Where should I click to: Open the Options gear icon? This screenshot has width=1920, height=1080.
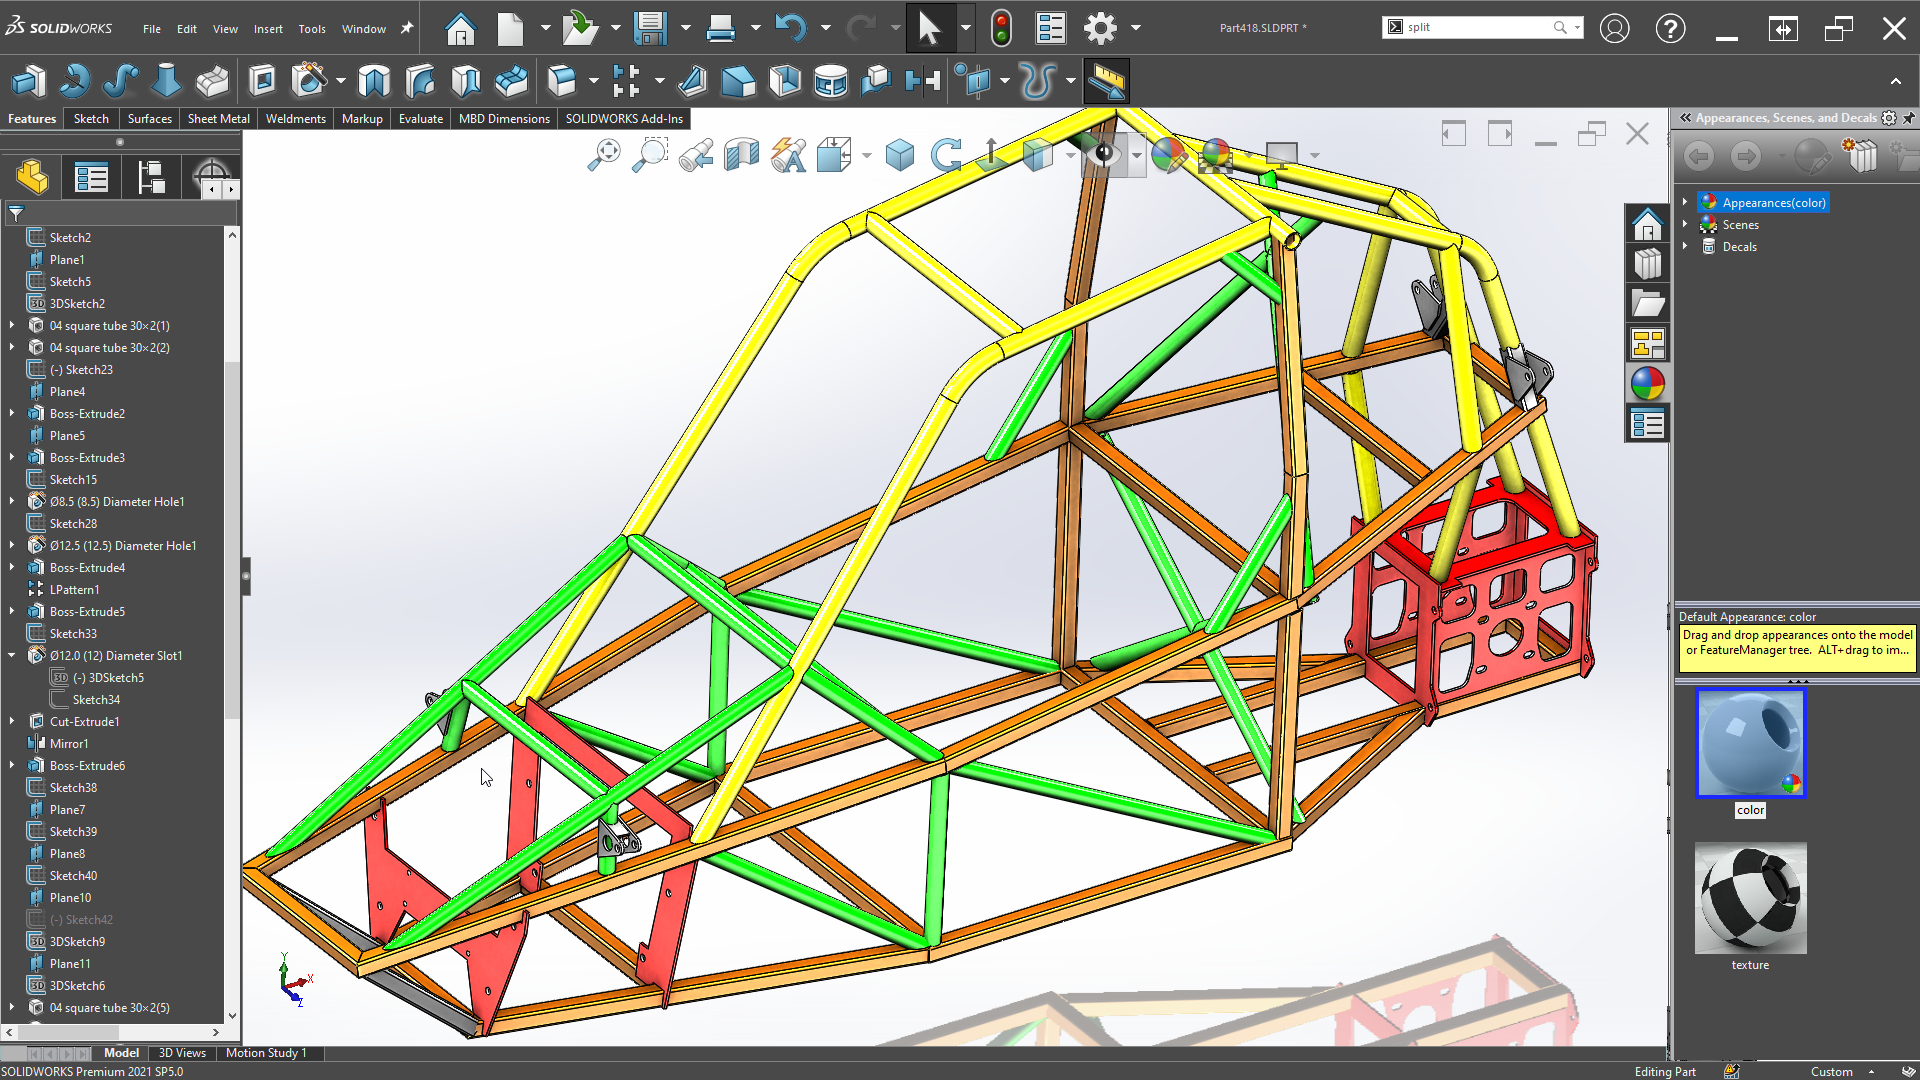click(1100, 28)
